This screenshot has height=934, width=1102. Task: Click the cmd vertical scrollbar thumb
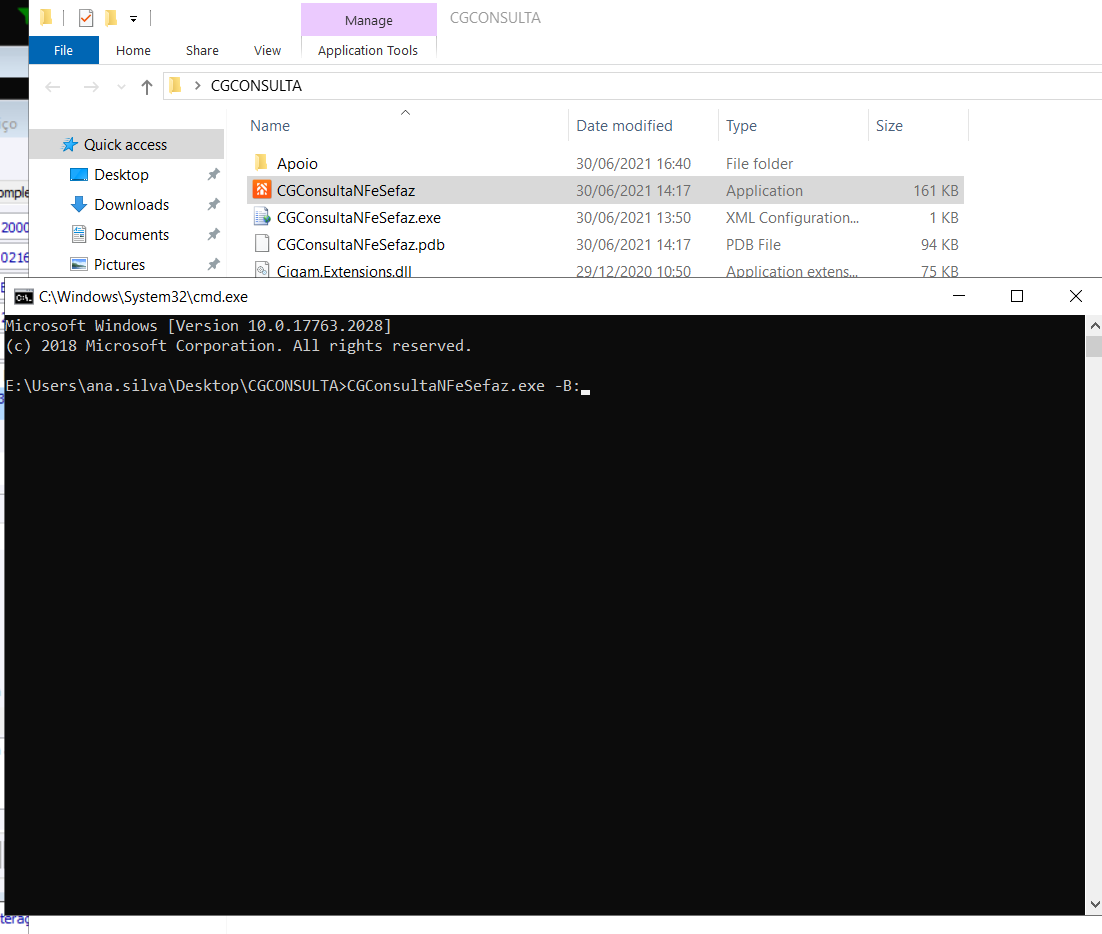pos(1094,346)
